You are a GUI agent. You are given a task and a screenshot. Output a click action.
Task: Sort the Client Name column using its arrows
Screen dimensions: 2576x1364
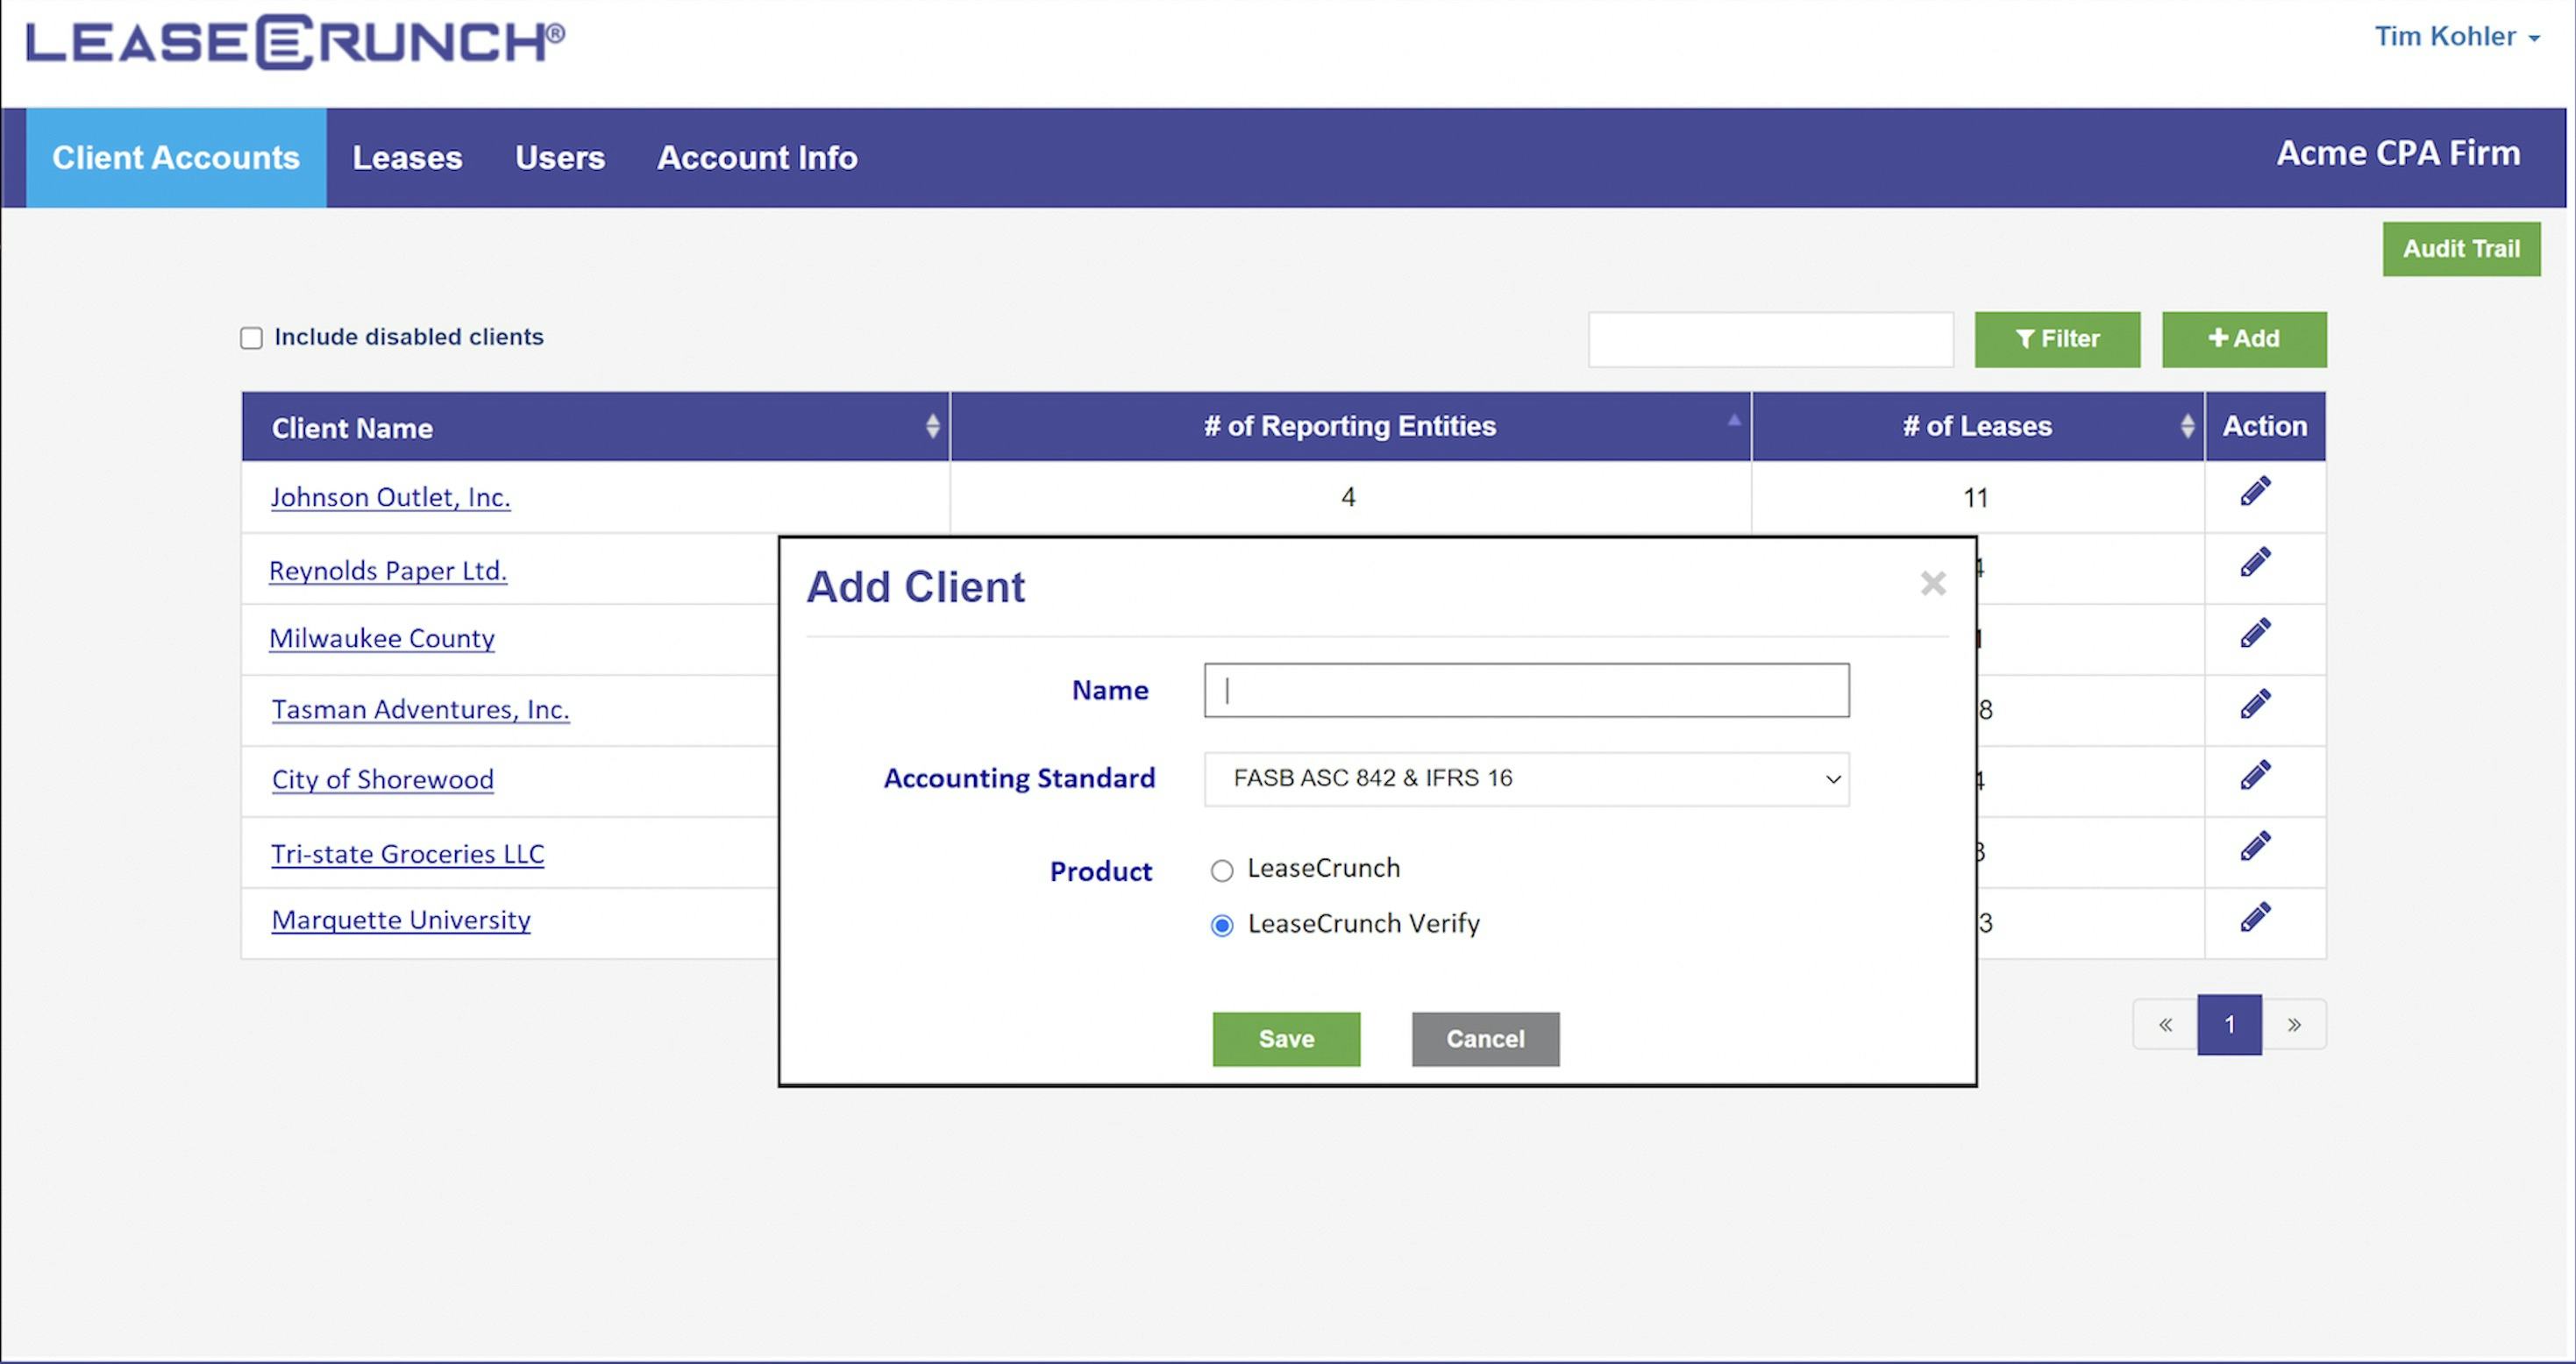932,425
